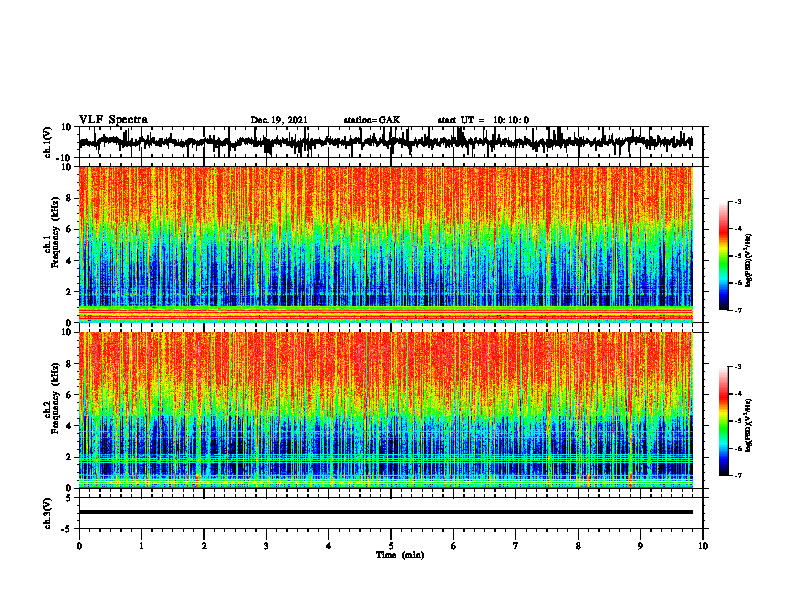This screenshot has width=792, height=612.
Task: Click the "-3" value on ch.2 color bar
Action: point(738,367)
